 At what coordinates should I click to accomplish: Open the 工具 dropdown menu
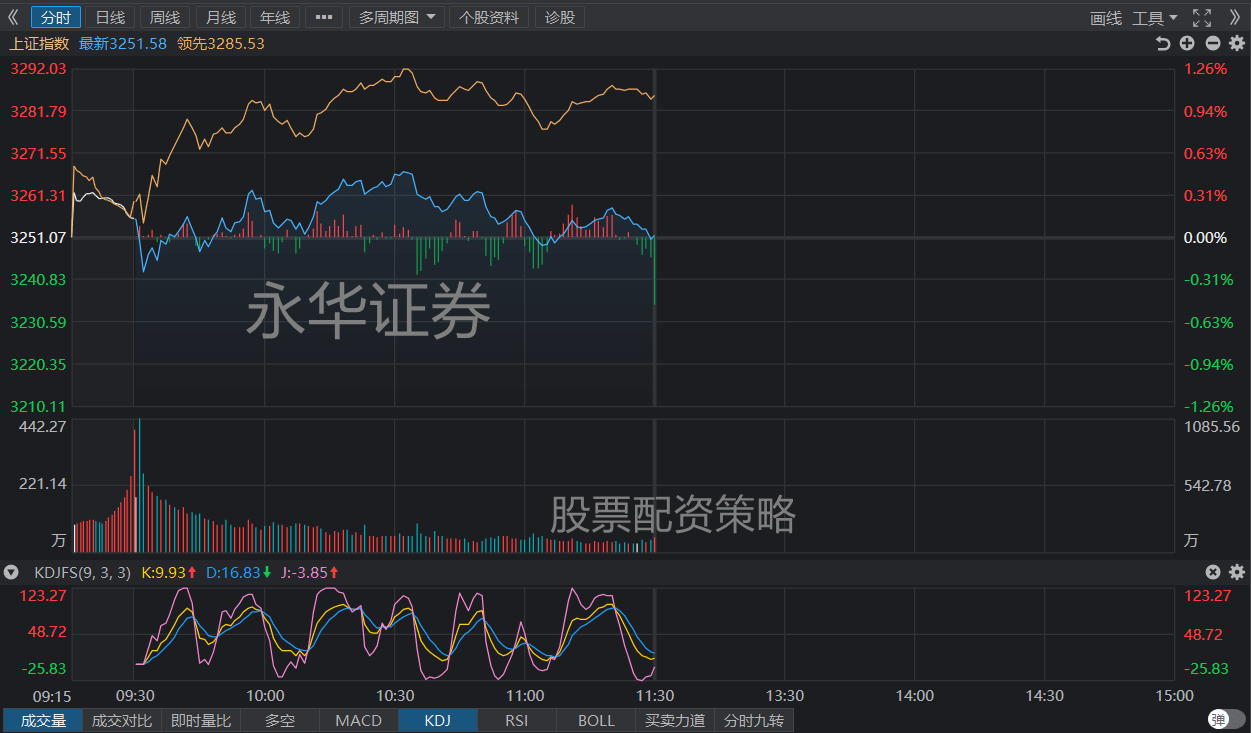click(x=1154, y=18)
